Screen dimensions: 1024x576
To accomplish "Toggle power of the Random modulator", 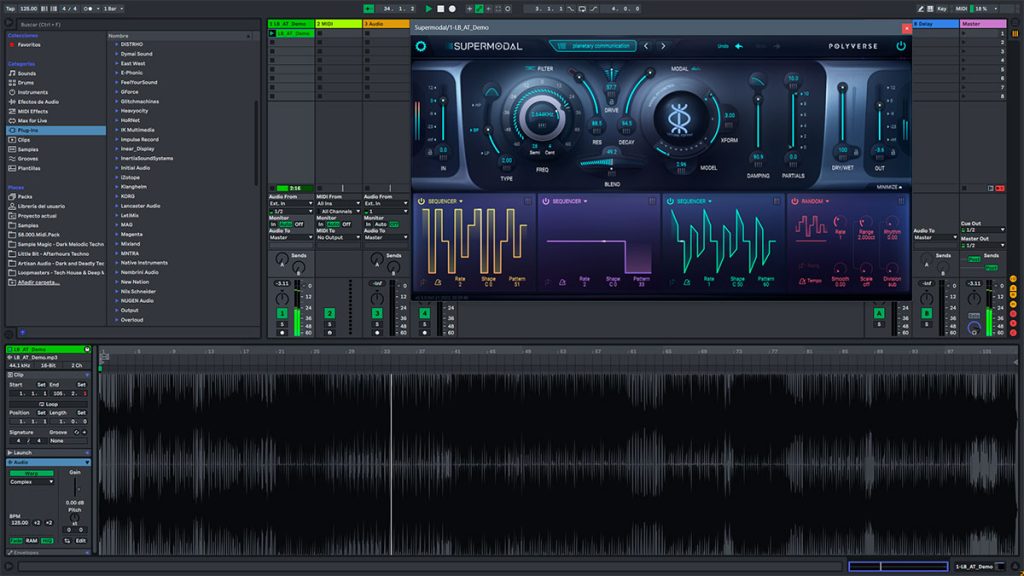I will pyautogui.click(x=795, y=201).
